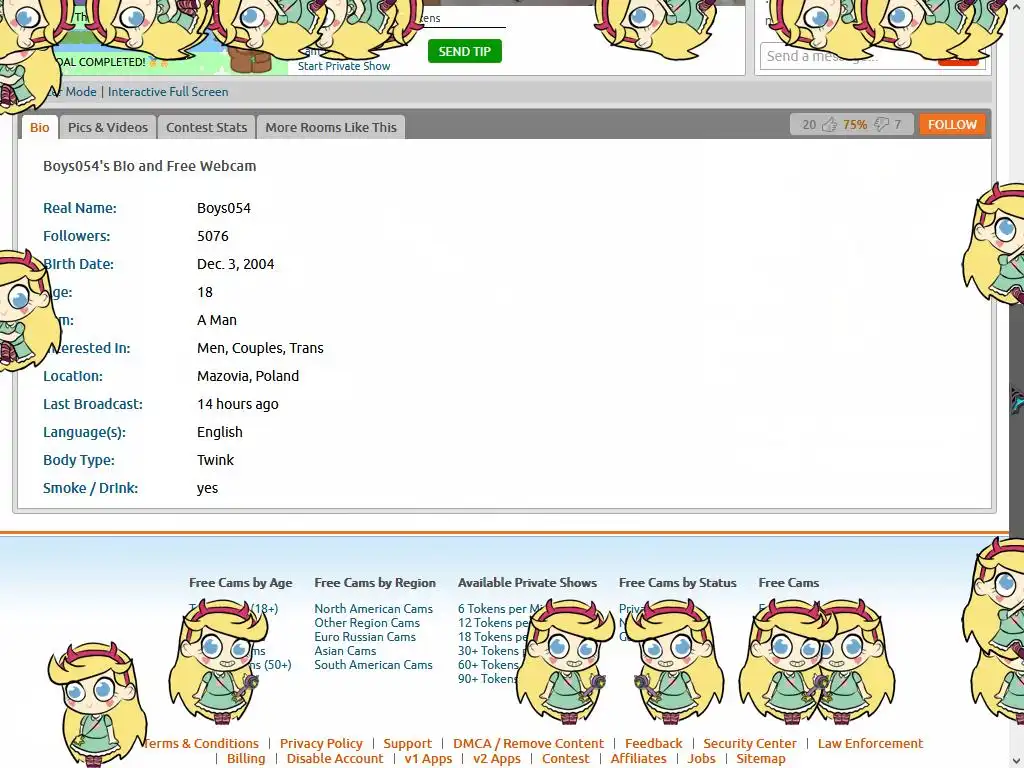Open the Affiliates footer link

pyautogui.click(x=639, y=758)
